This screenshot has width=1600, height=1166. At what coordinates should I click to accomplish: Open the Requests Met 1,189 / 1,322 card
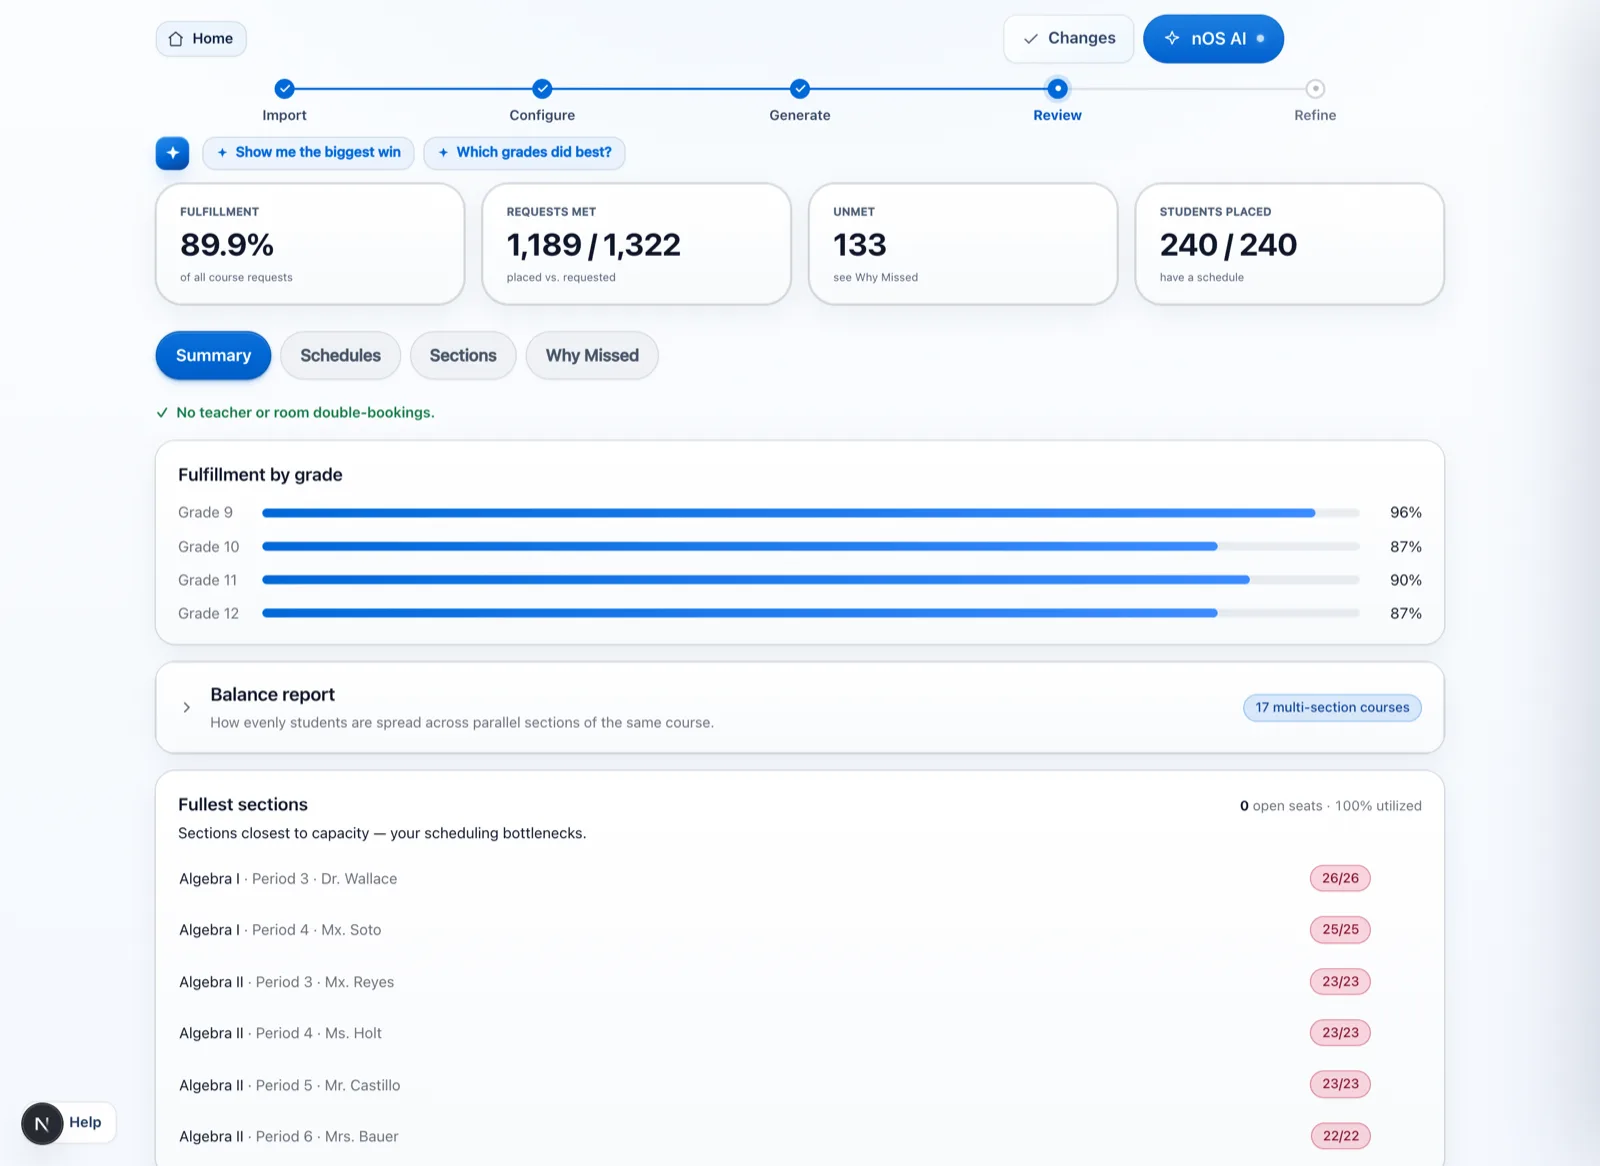pyautogui.click(x=636, y=244)
